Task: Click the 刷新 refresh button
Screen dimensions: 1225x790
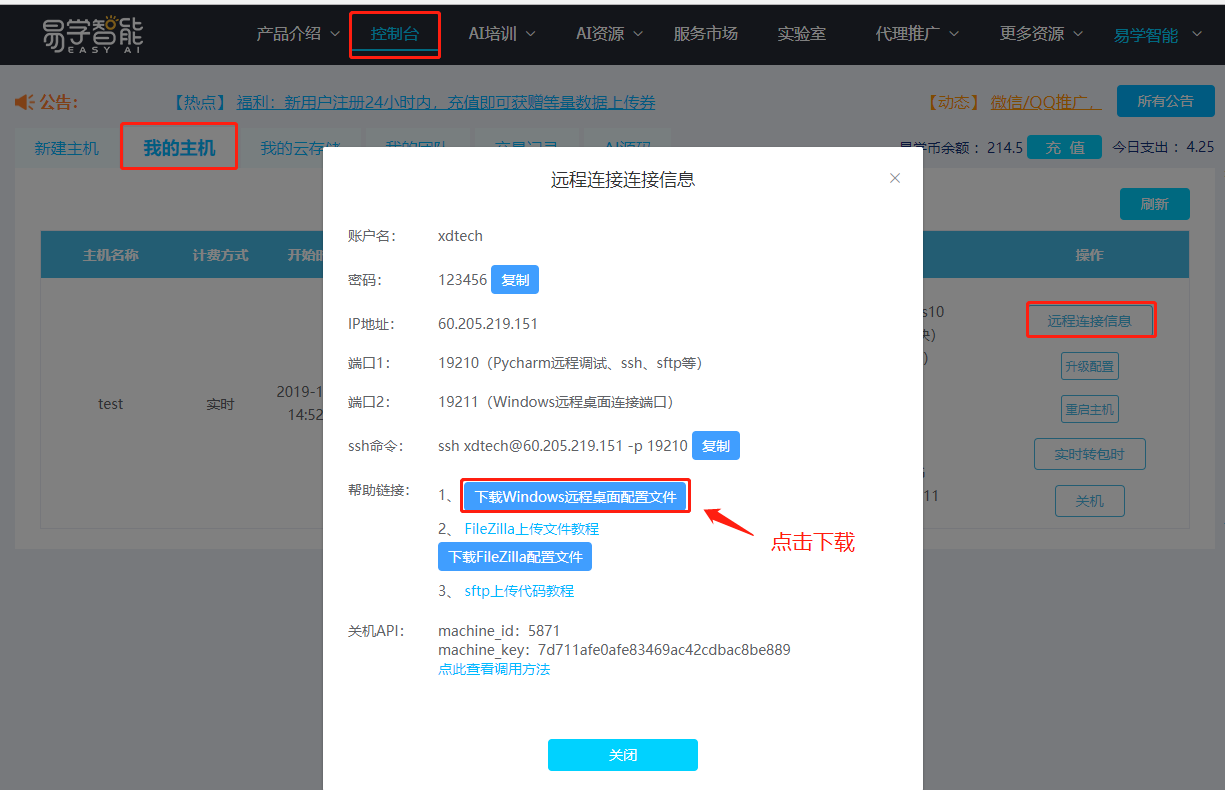Action: pos(1154,203)
